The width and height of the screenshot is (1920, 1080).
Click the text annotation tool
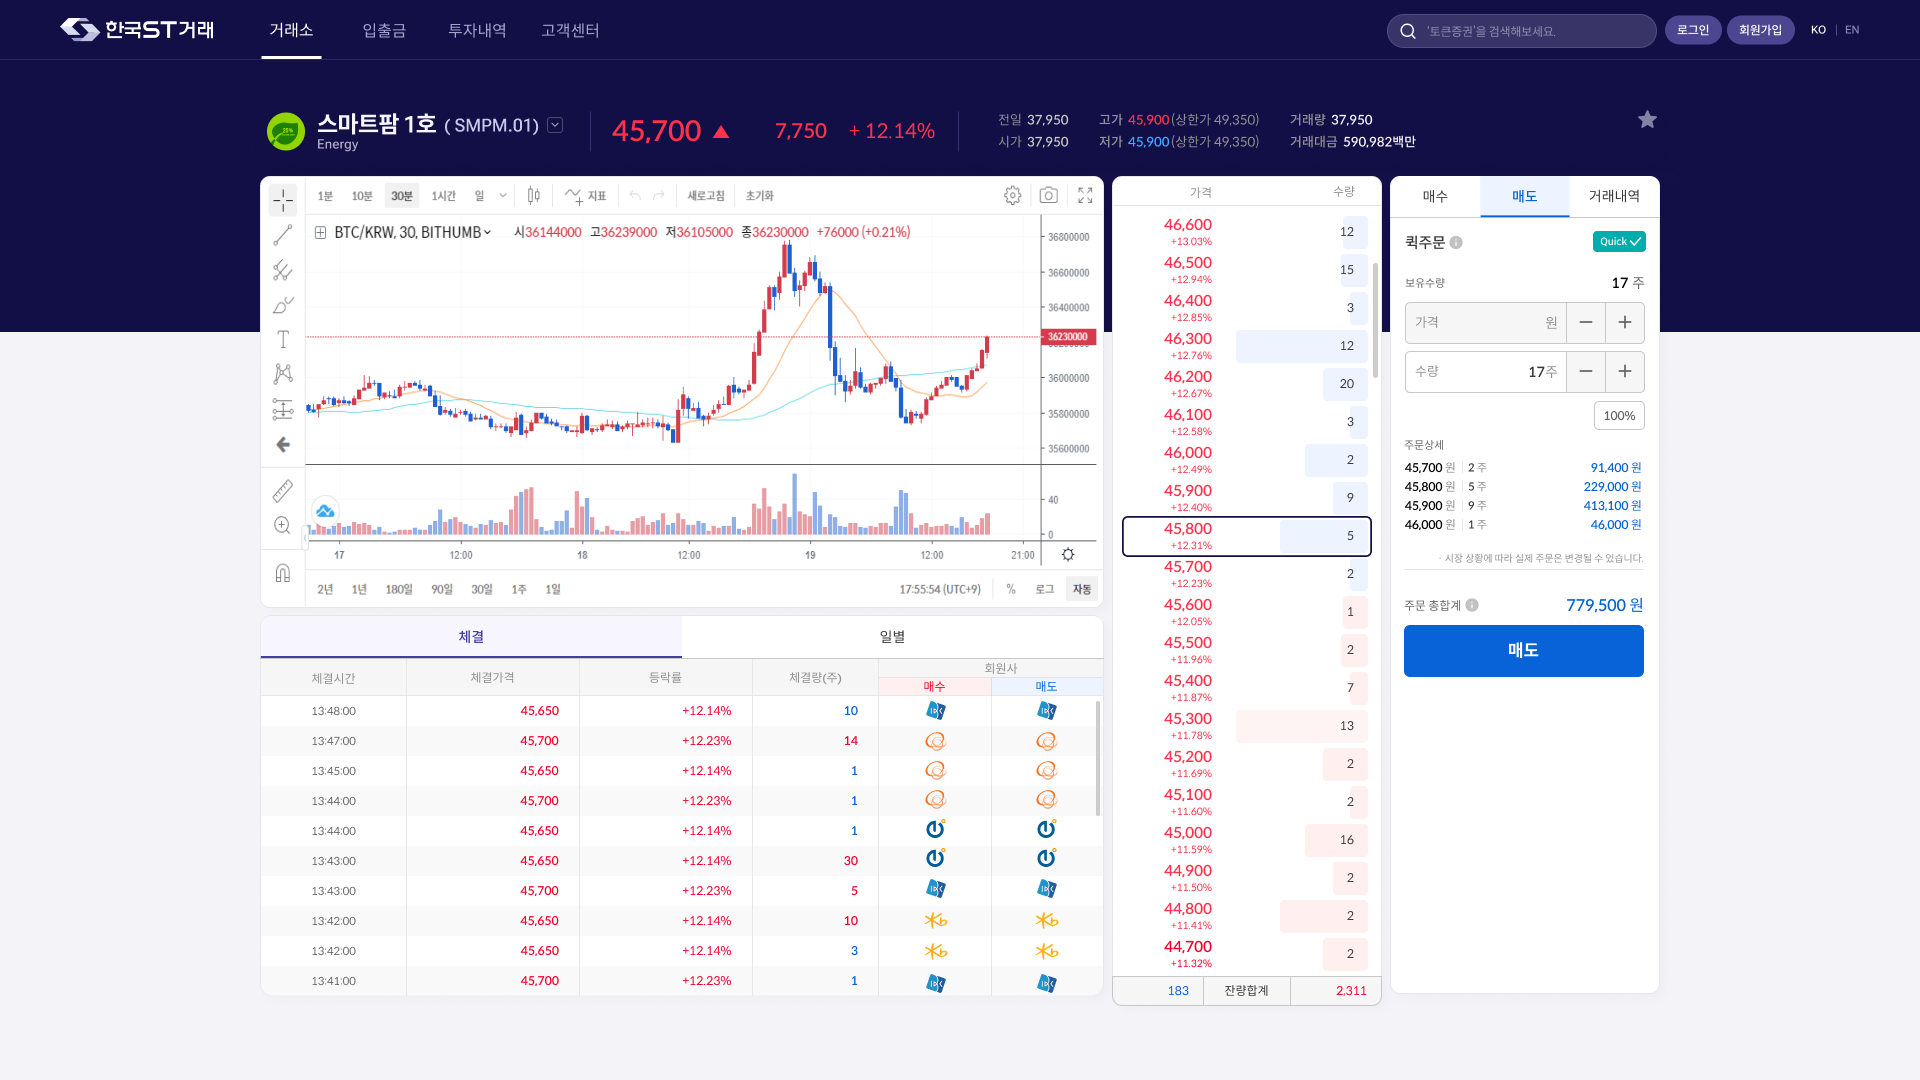[x=283, y=340]
